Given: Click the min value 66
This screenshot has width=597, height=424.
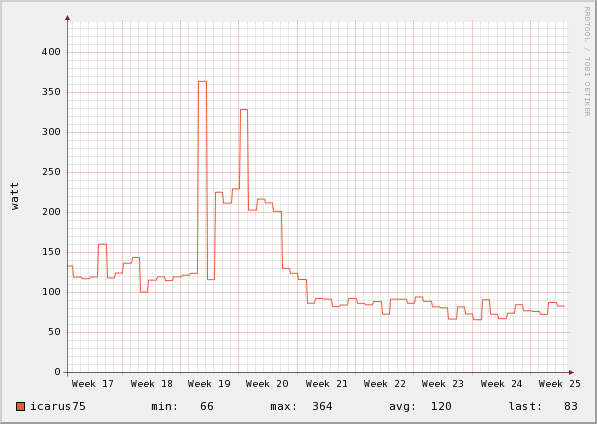Looking at the screenshot, I should 207,406.
